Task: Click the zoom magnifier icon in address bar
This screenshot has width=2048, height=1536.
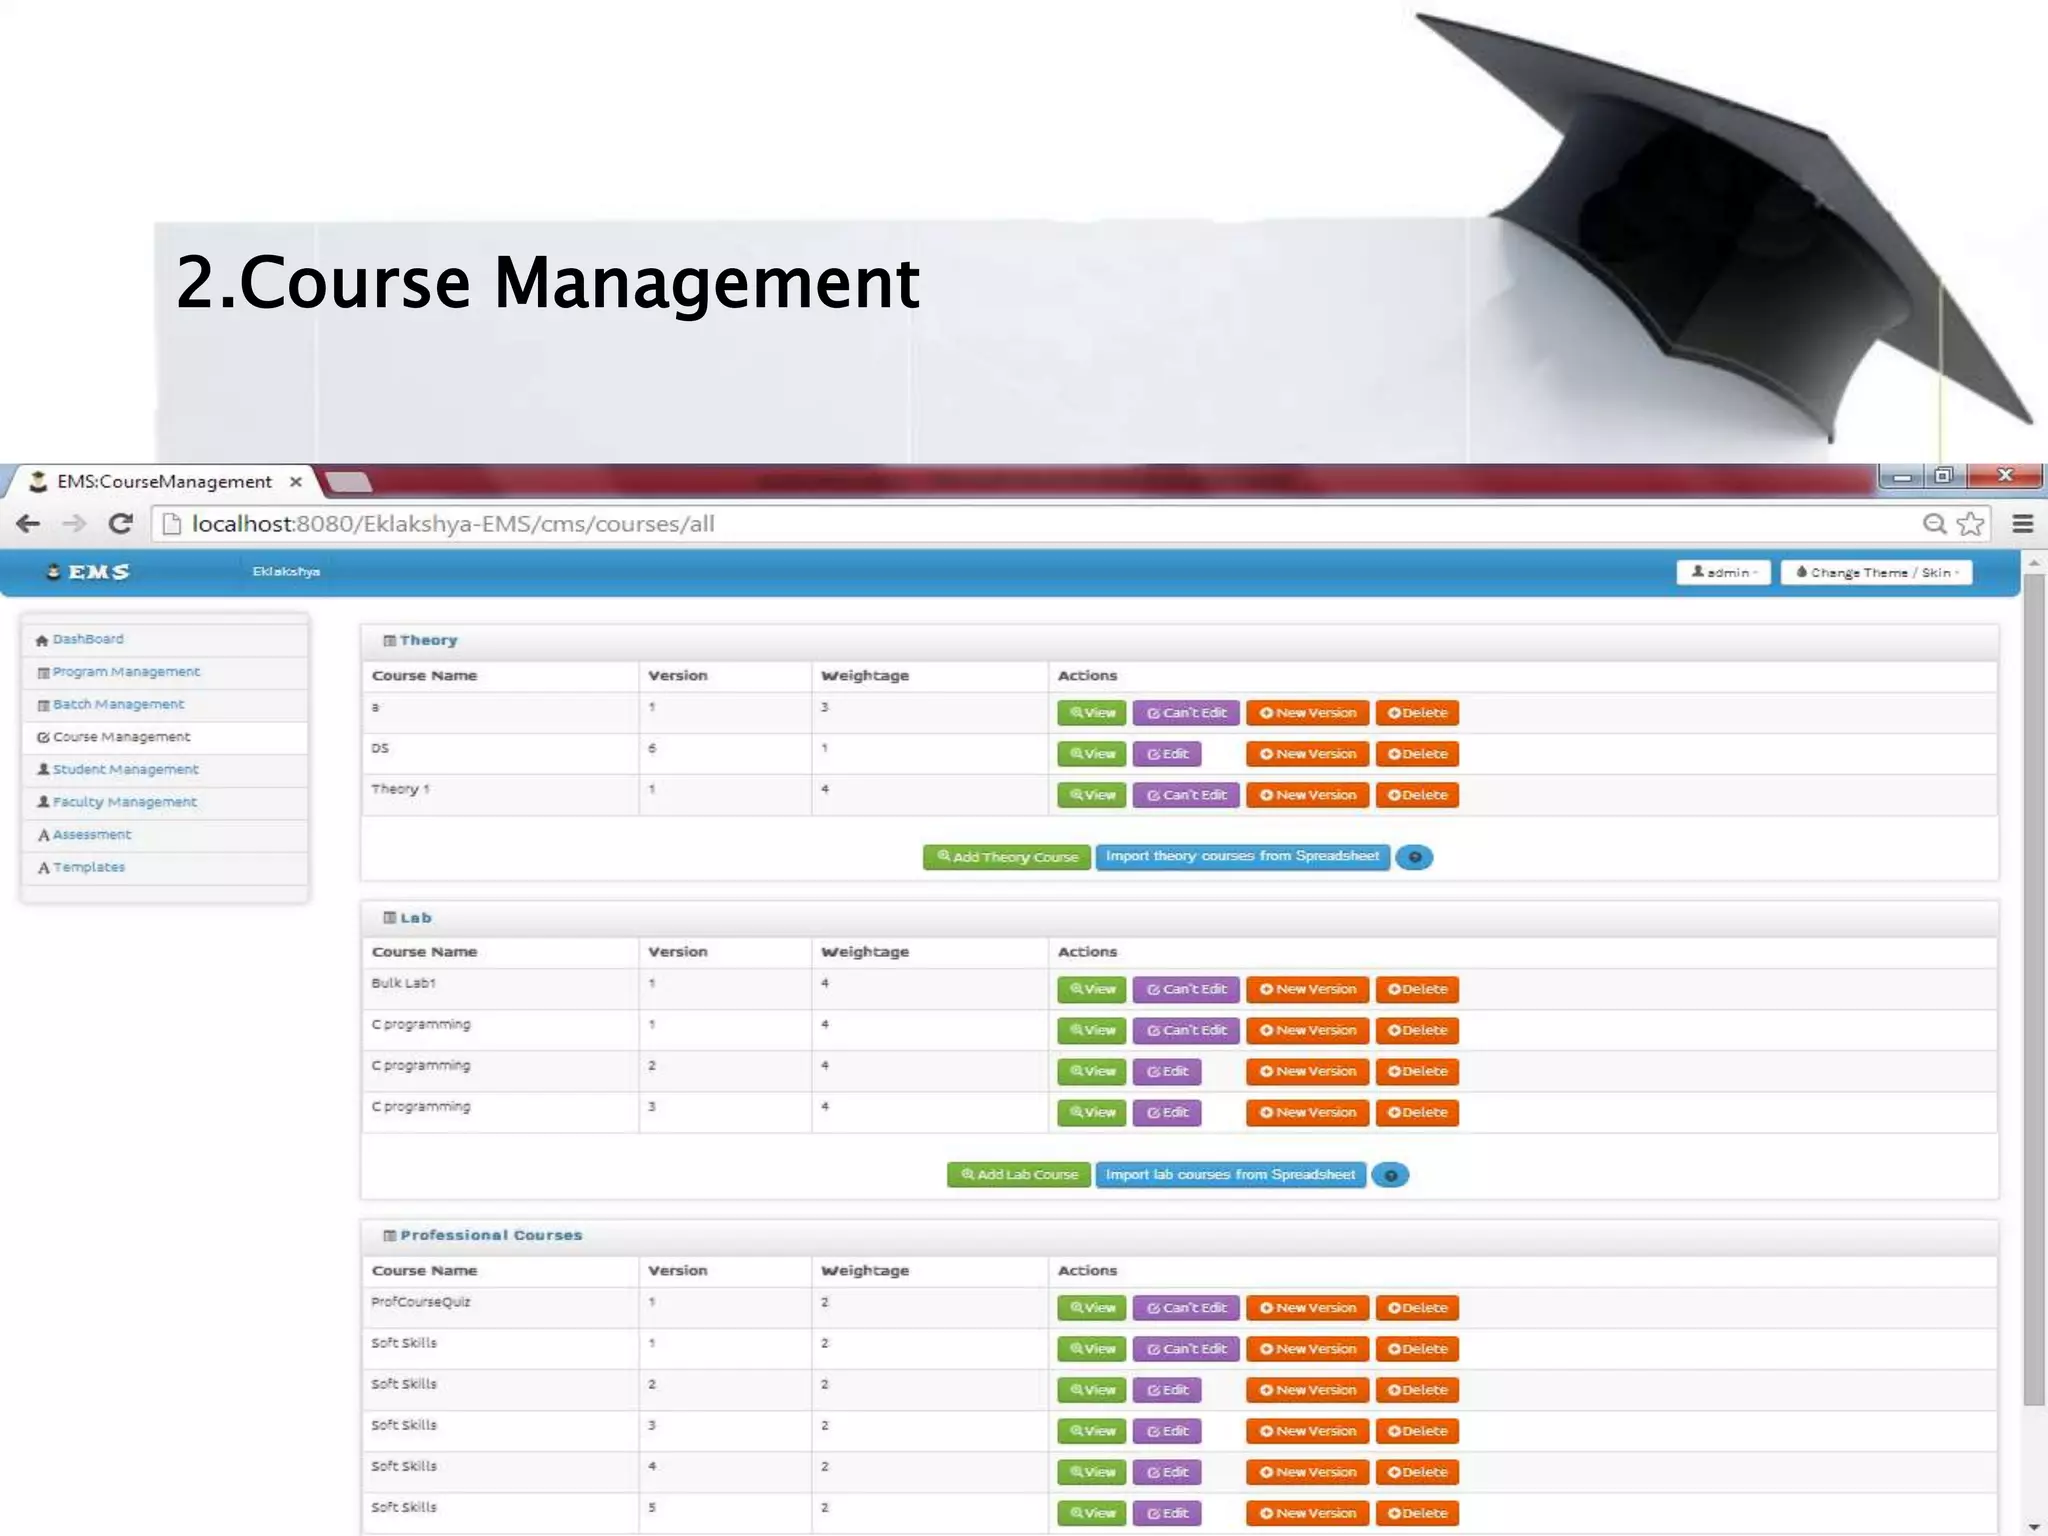Action: pos(1934,523)
